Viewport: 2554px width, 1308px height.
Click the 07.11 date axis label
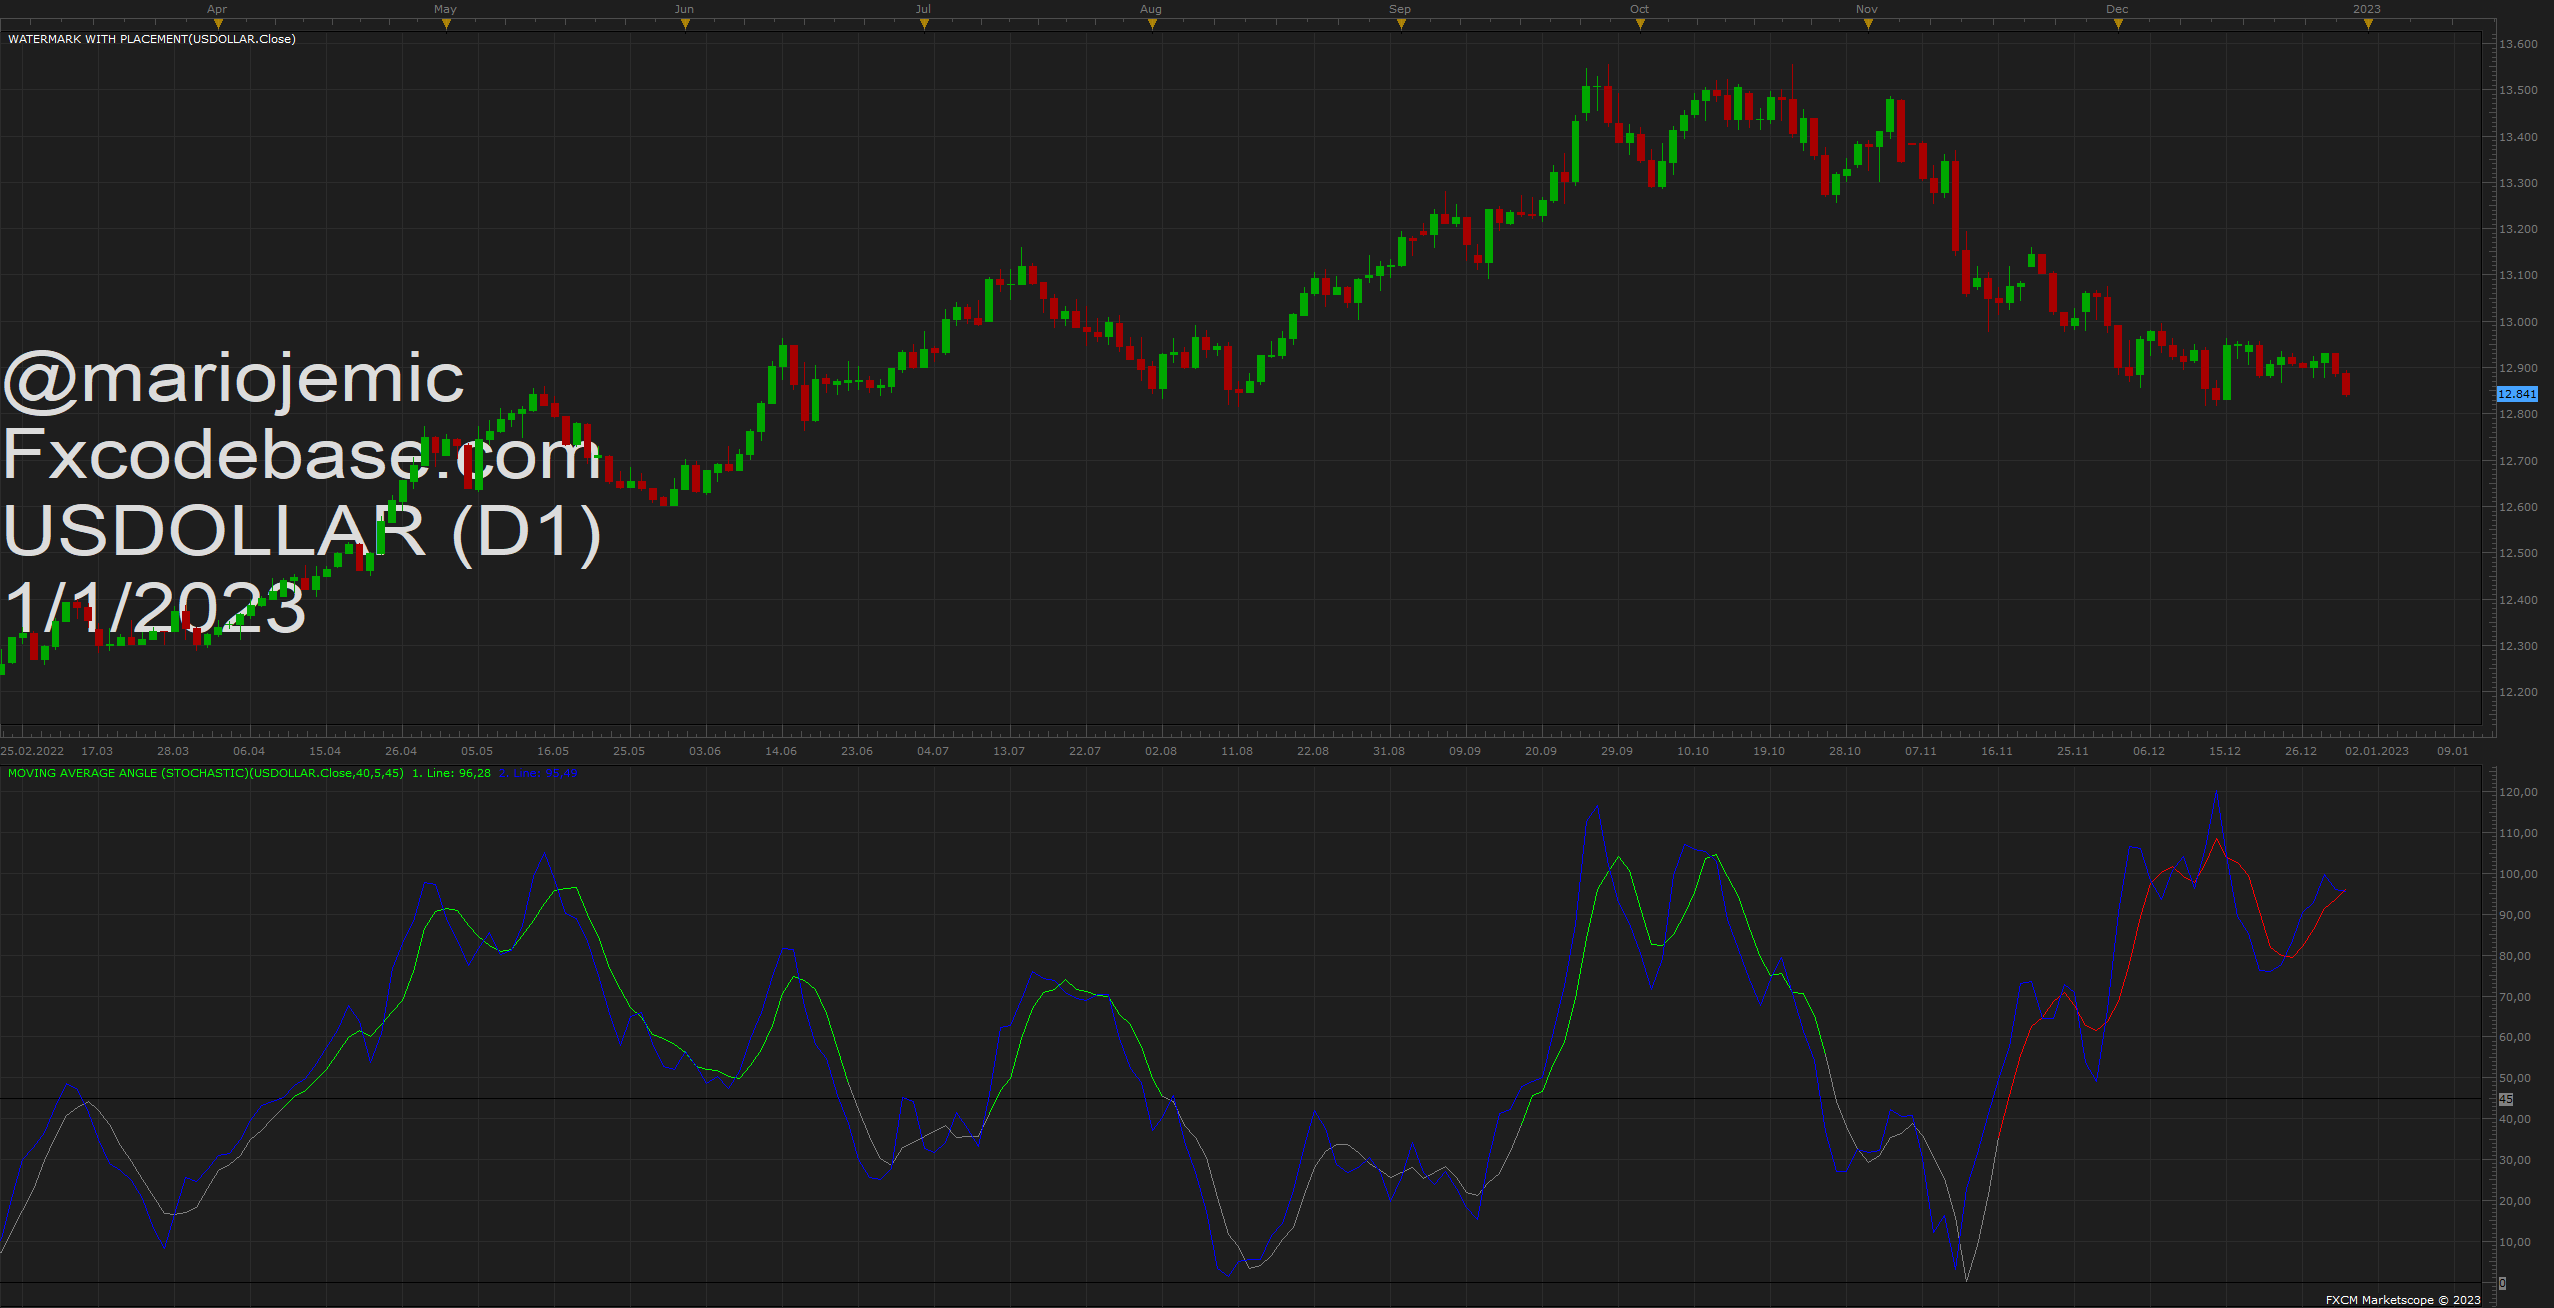pos(1921,751)
